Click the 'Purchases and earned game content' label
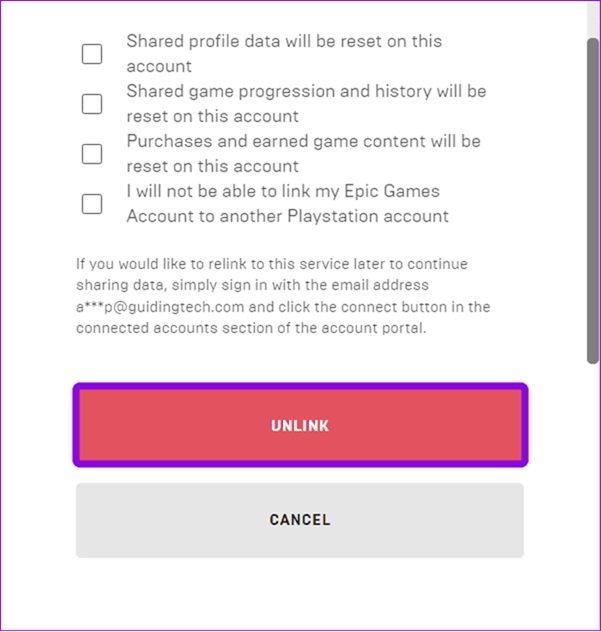This screenshot has width=601, height=632. [x=303, y=142]
